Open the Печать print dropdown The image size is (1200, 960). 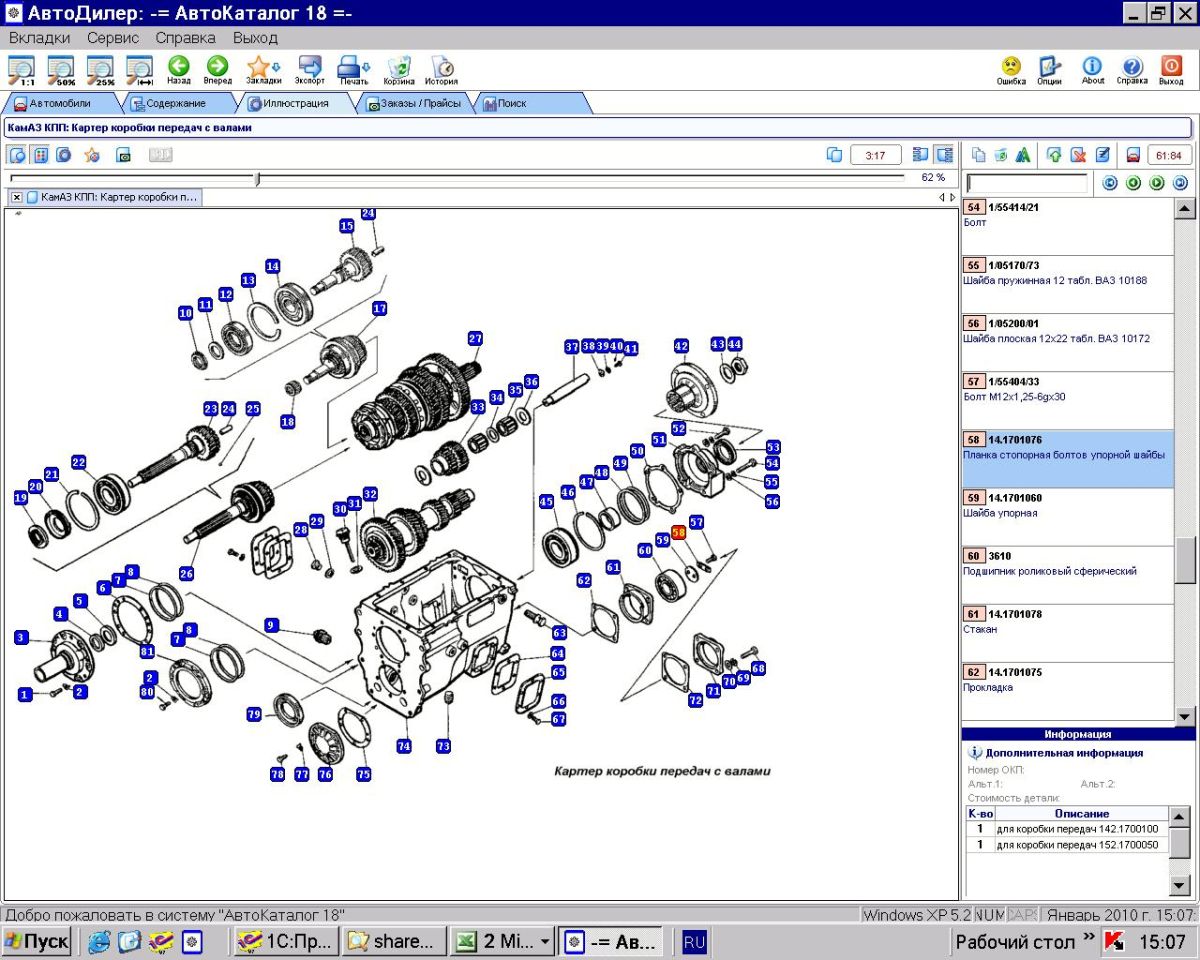[354, 70]
